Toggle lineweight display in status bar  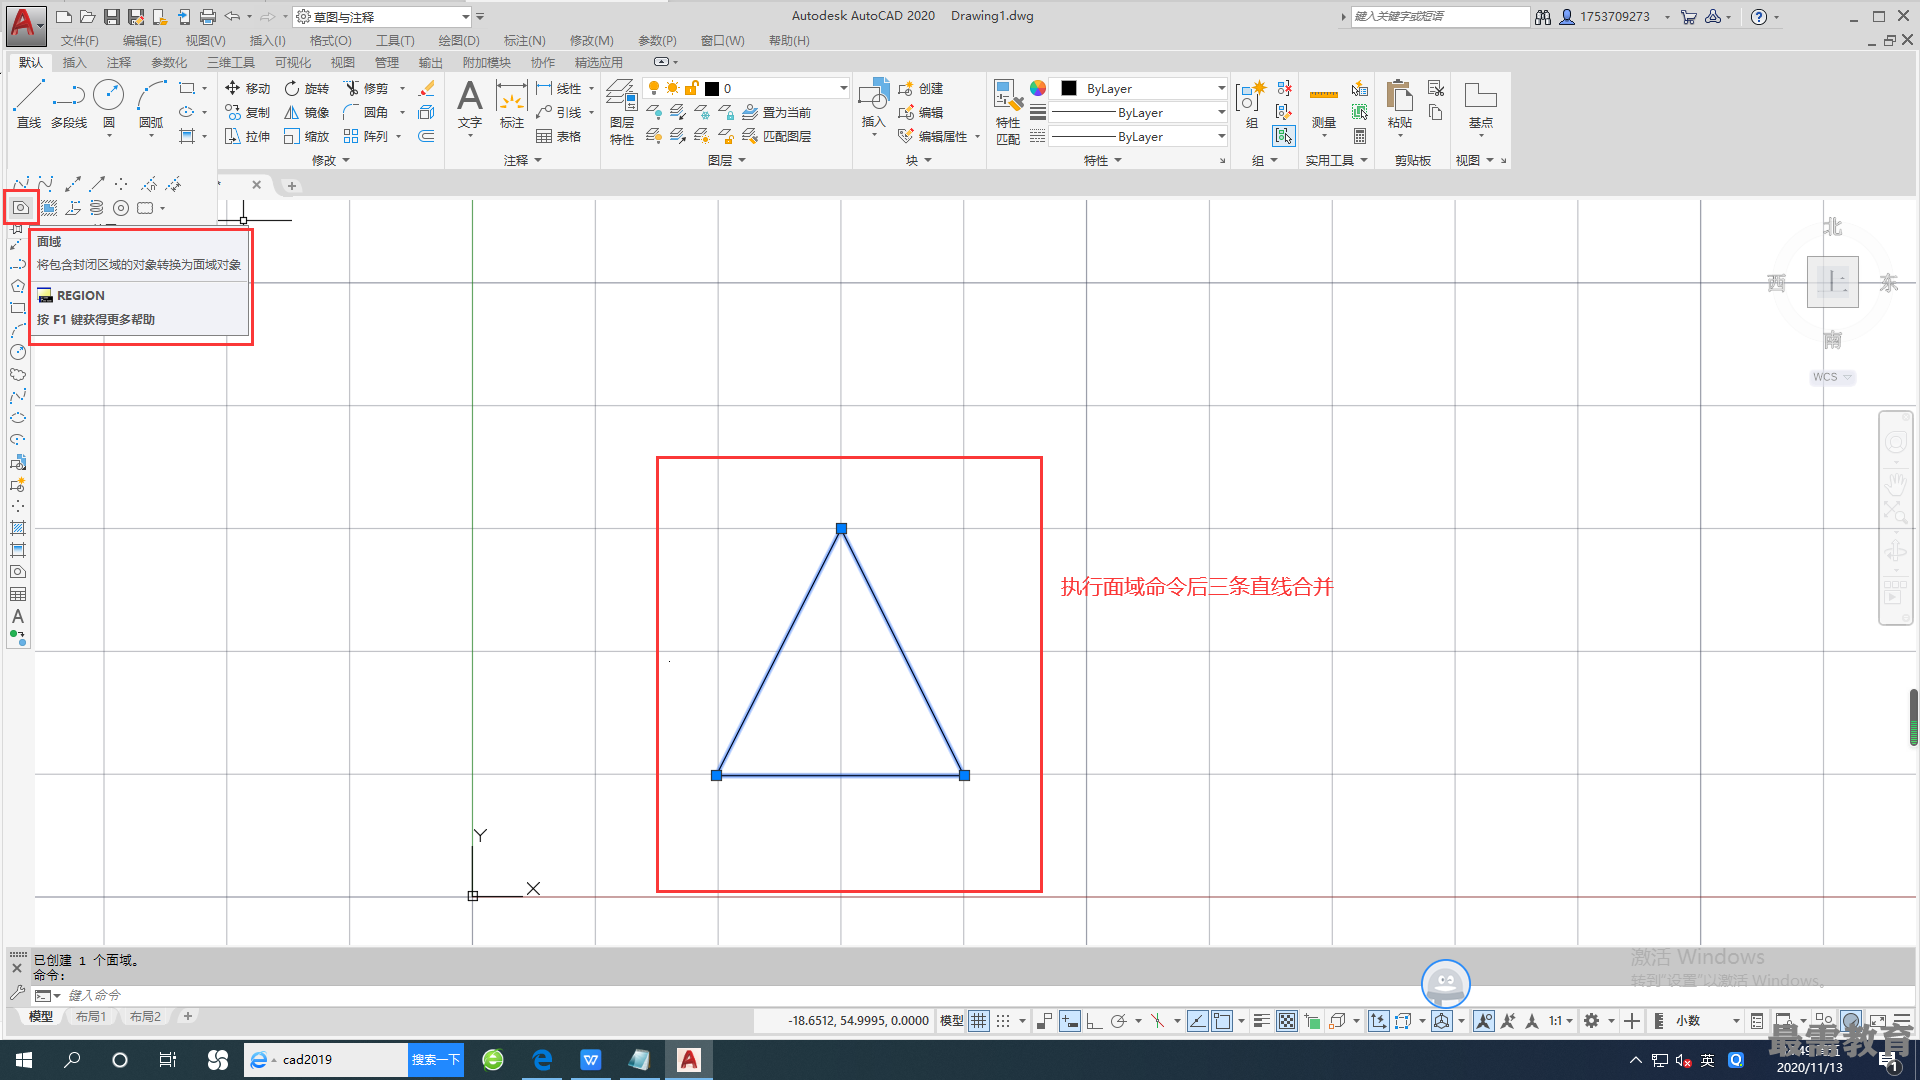tap(1262, 1021)
